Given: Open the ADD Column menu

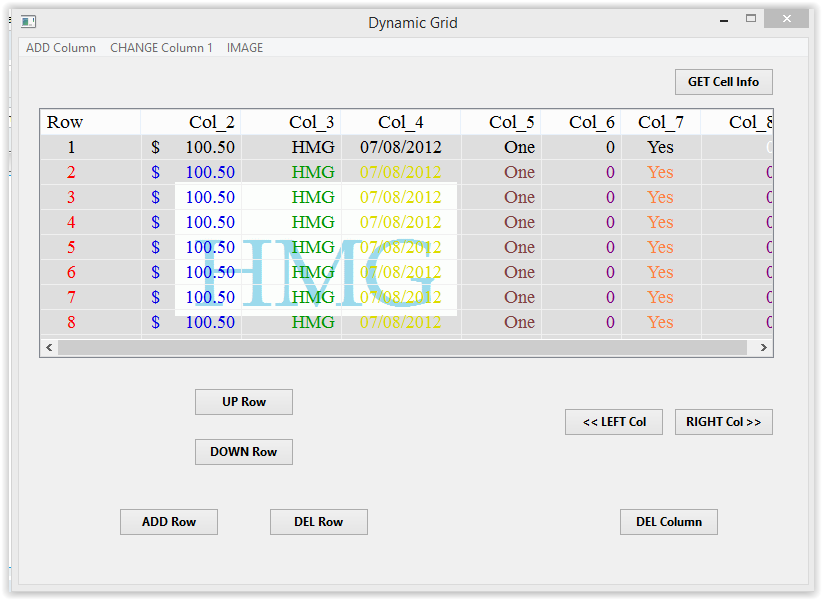Looking at the screenshot, I should tap(61, 48).
